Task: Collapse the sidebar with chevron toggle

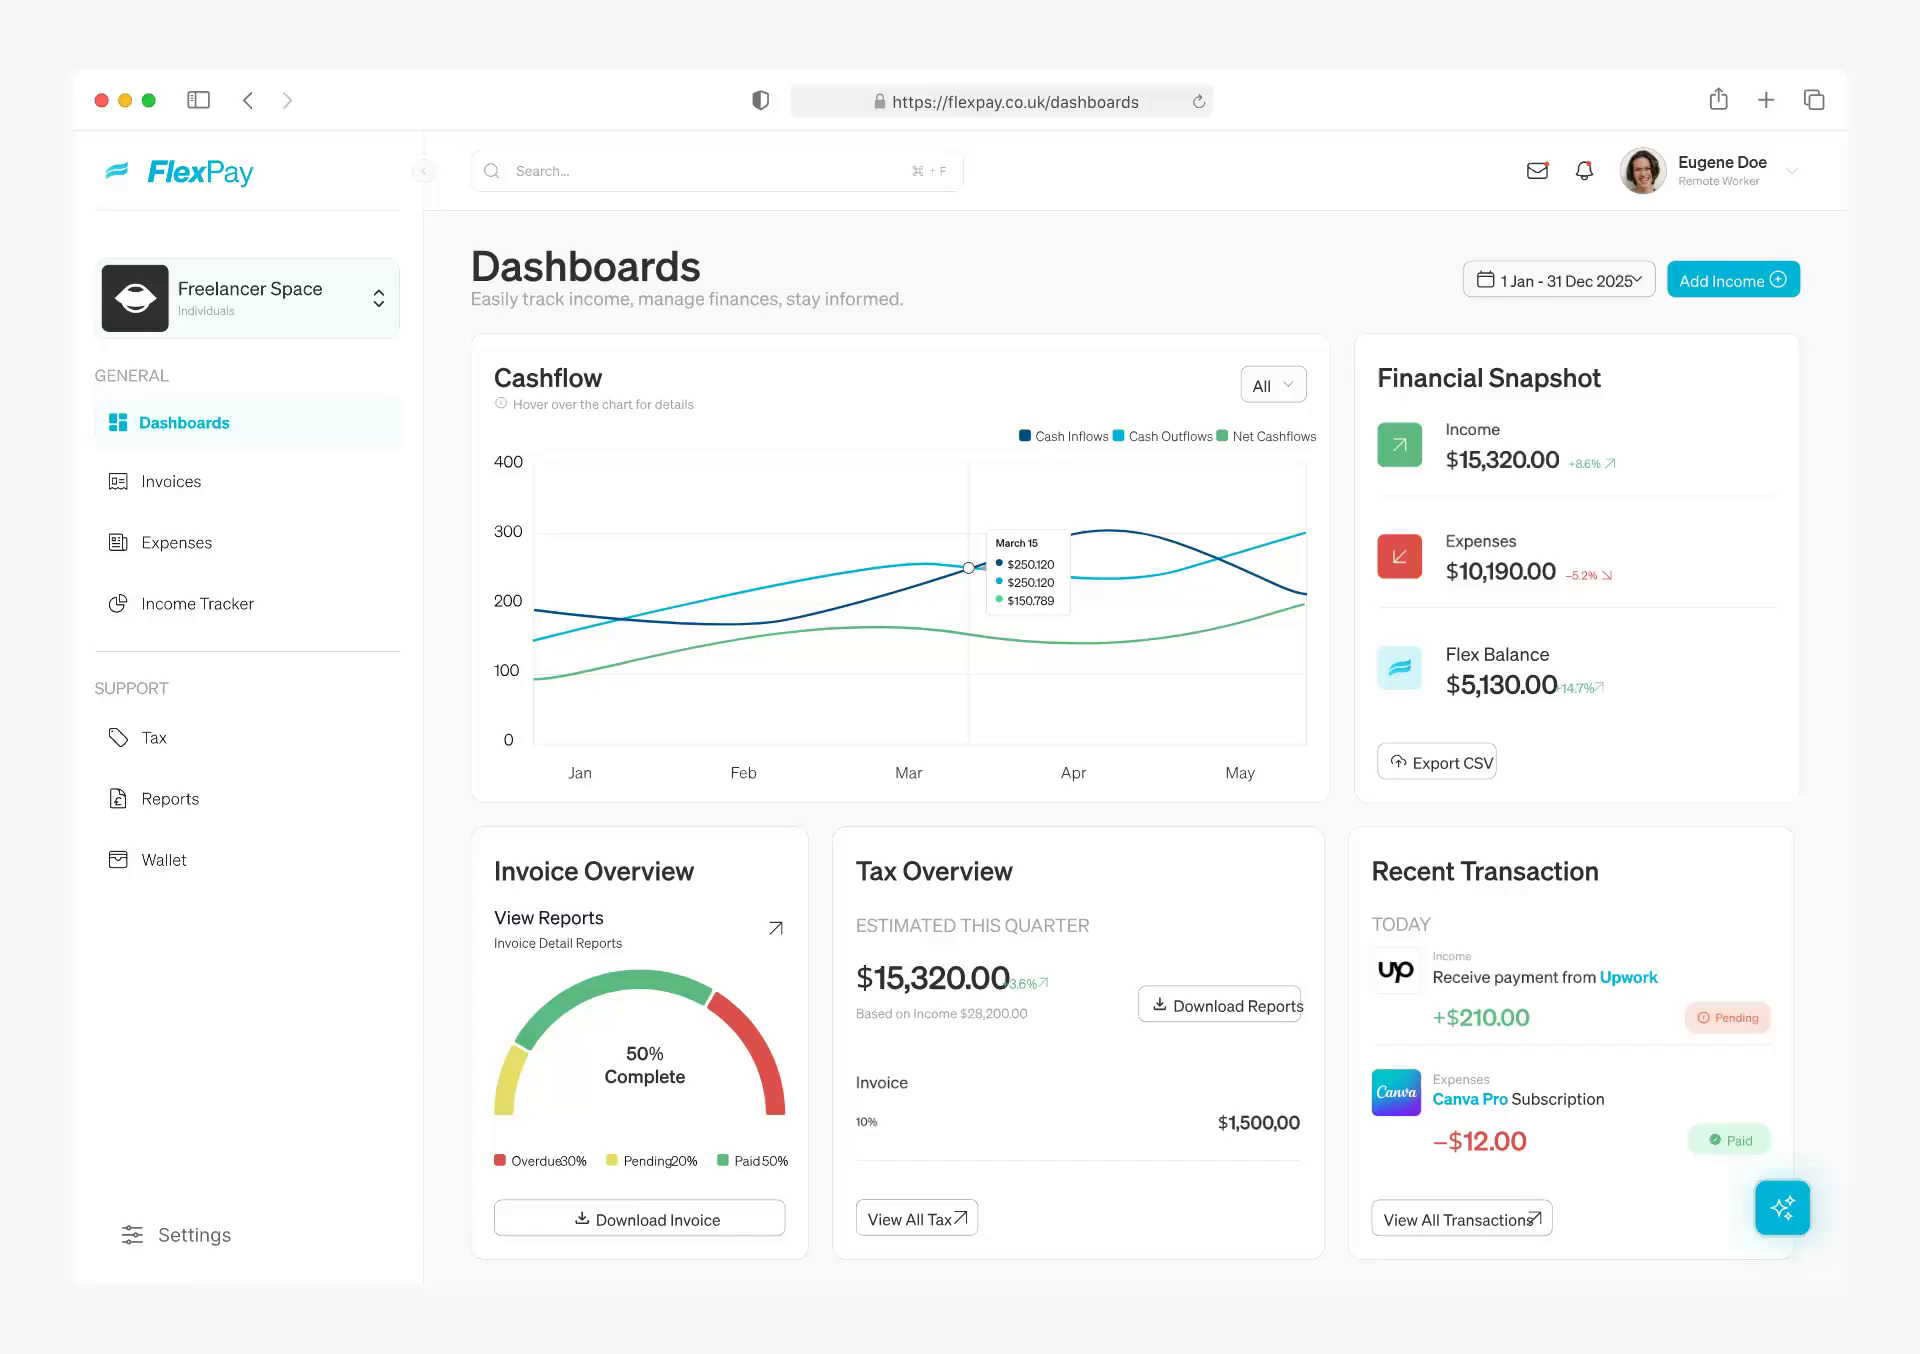Action: click(x=424, y=171)
